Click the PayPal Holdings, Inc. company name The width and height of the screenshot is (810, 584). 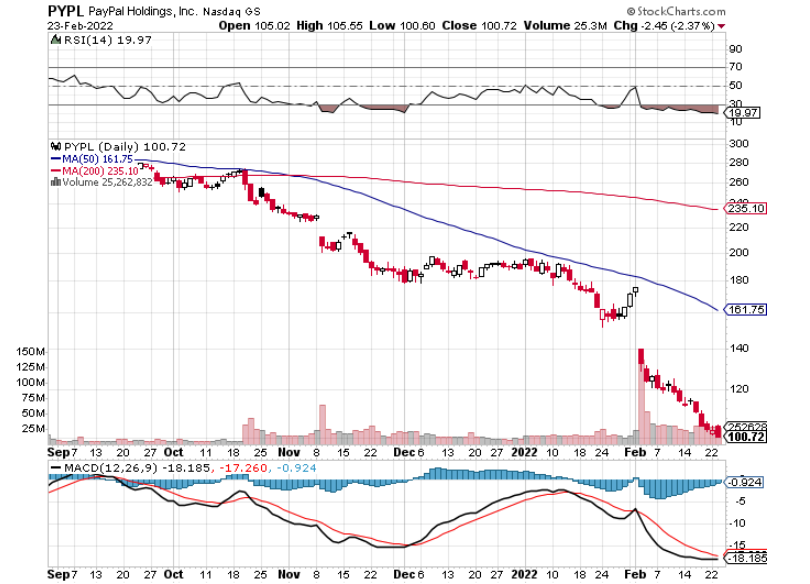click(x=142, y=11)
